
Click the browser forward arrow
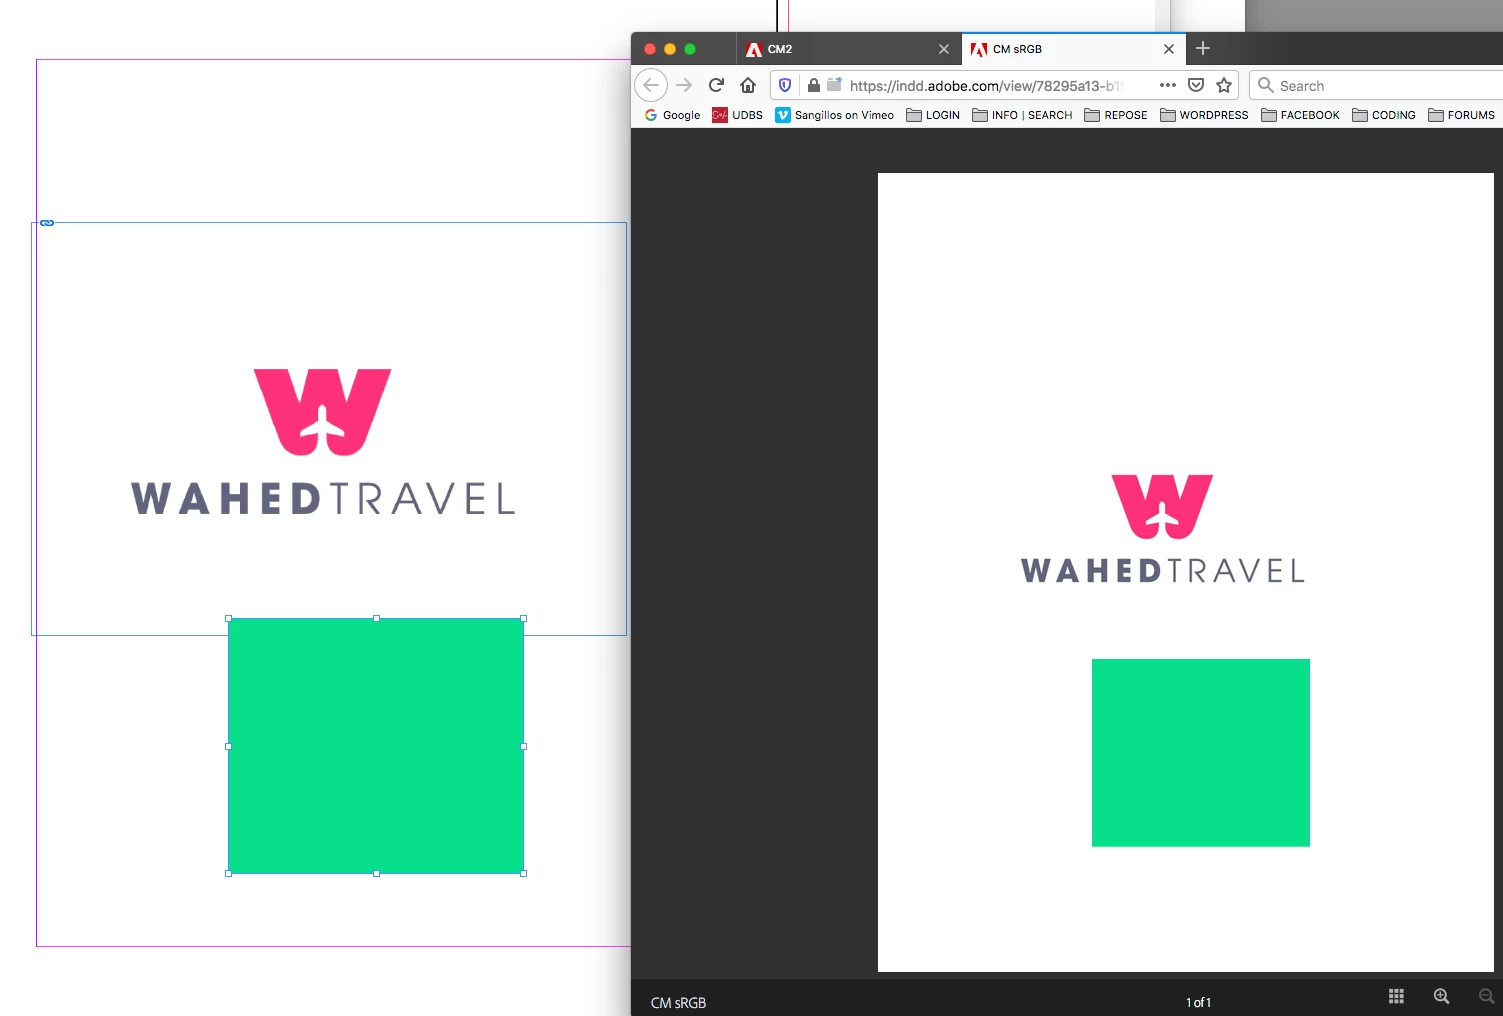(x=684, y=85)
